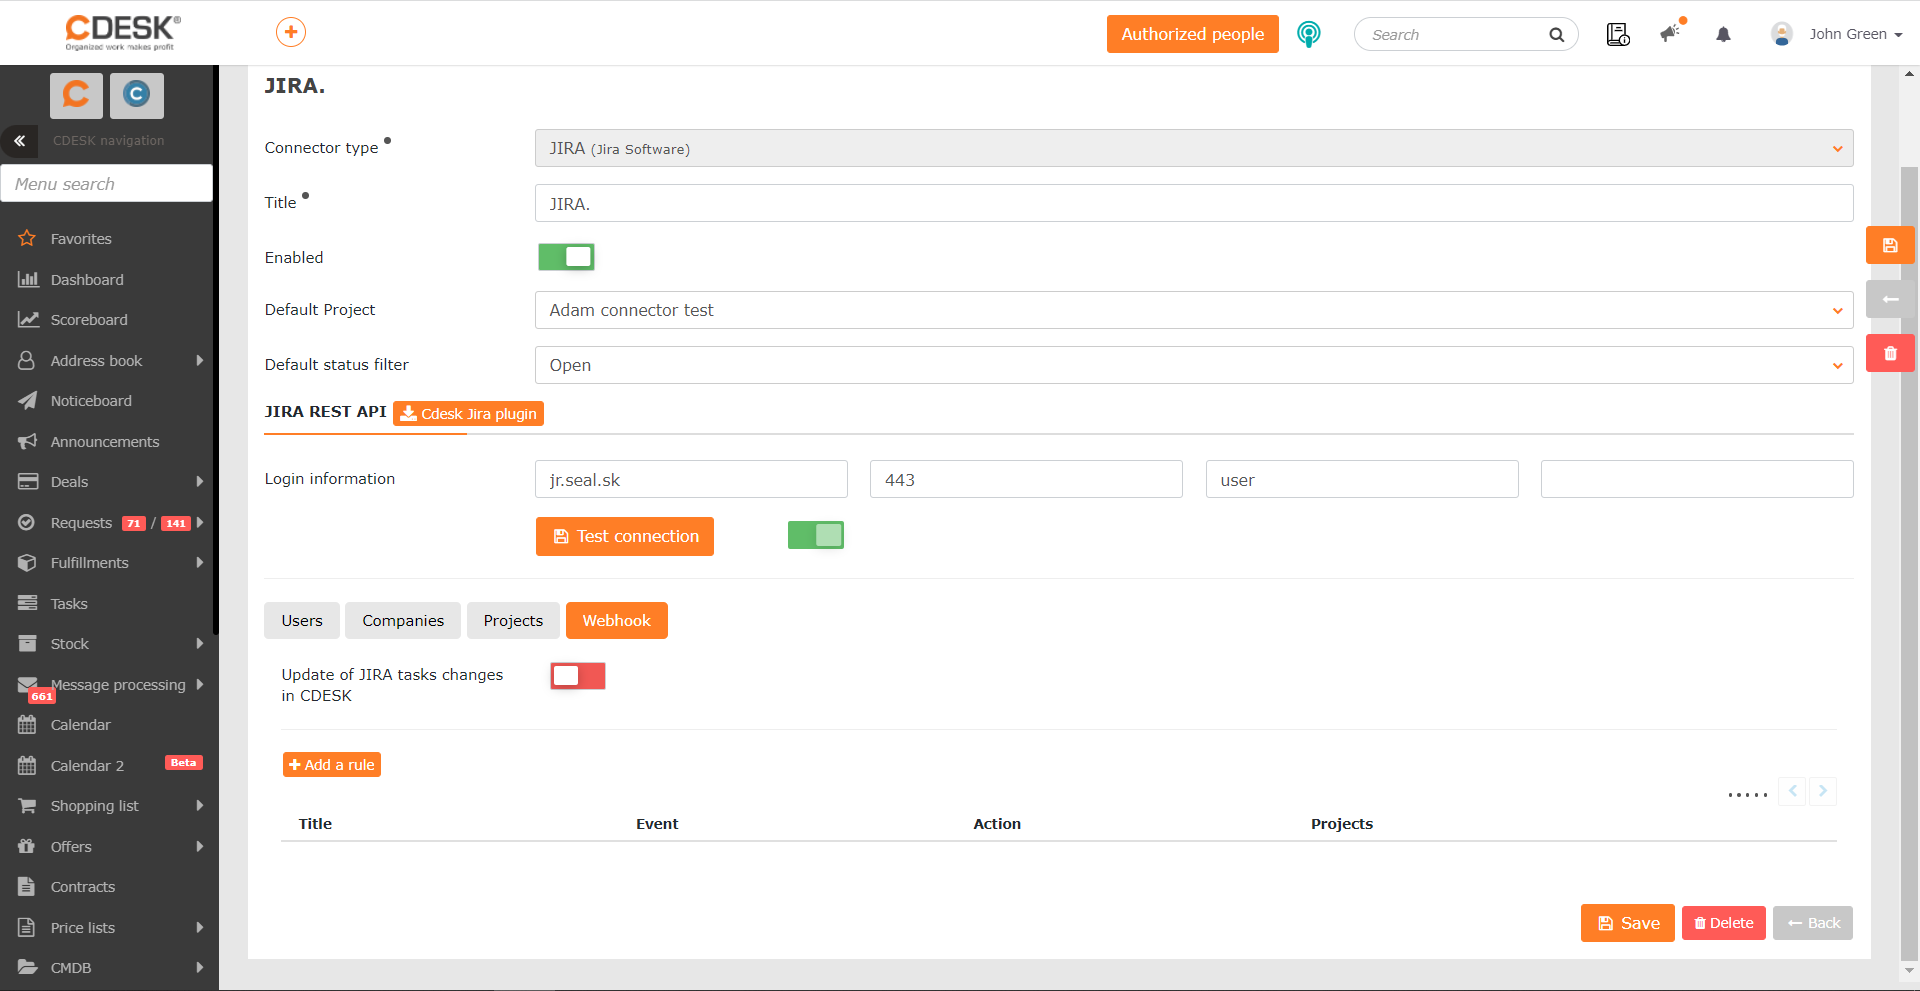
Task: Enable Update of JIRA tasks changes toggle
Action: click(x=578, y=676)
